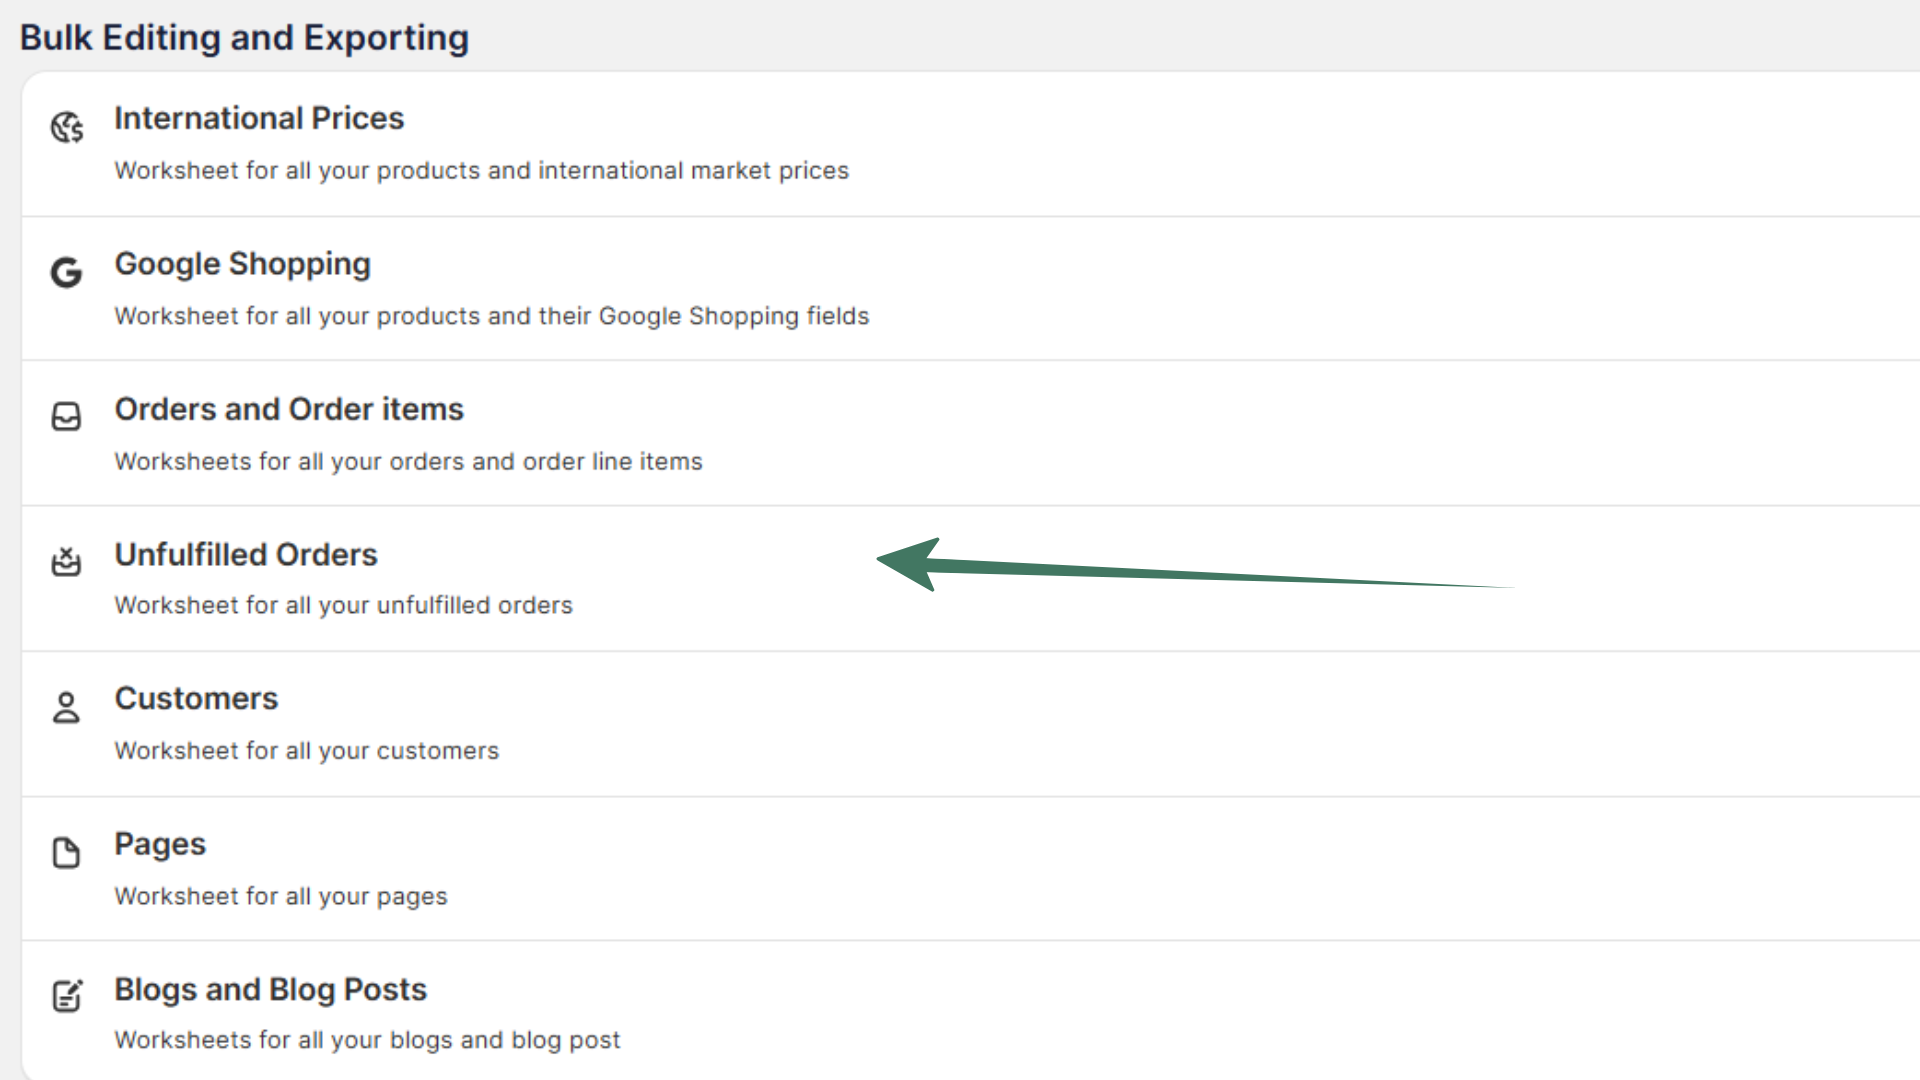Select the Unfulfilled Orders title
1920x1080 pixels.
point(246,554)
